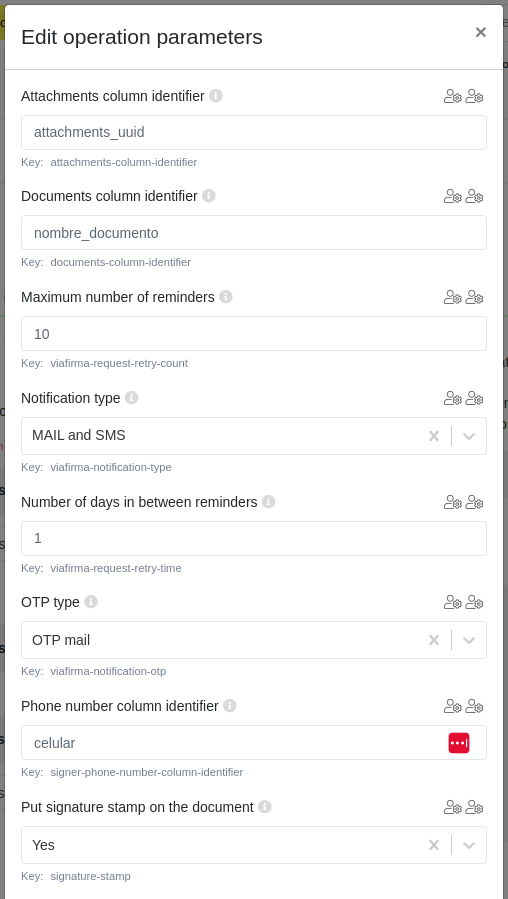Click the days between reminders field showing 1

pos(254,538)
